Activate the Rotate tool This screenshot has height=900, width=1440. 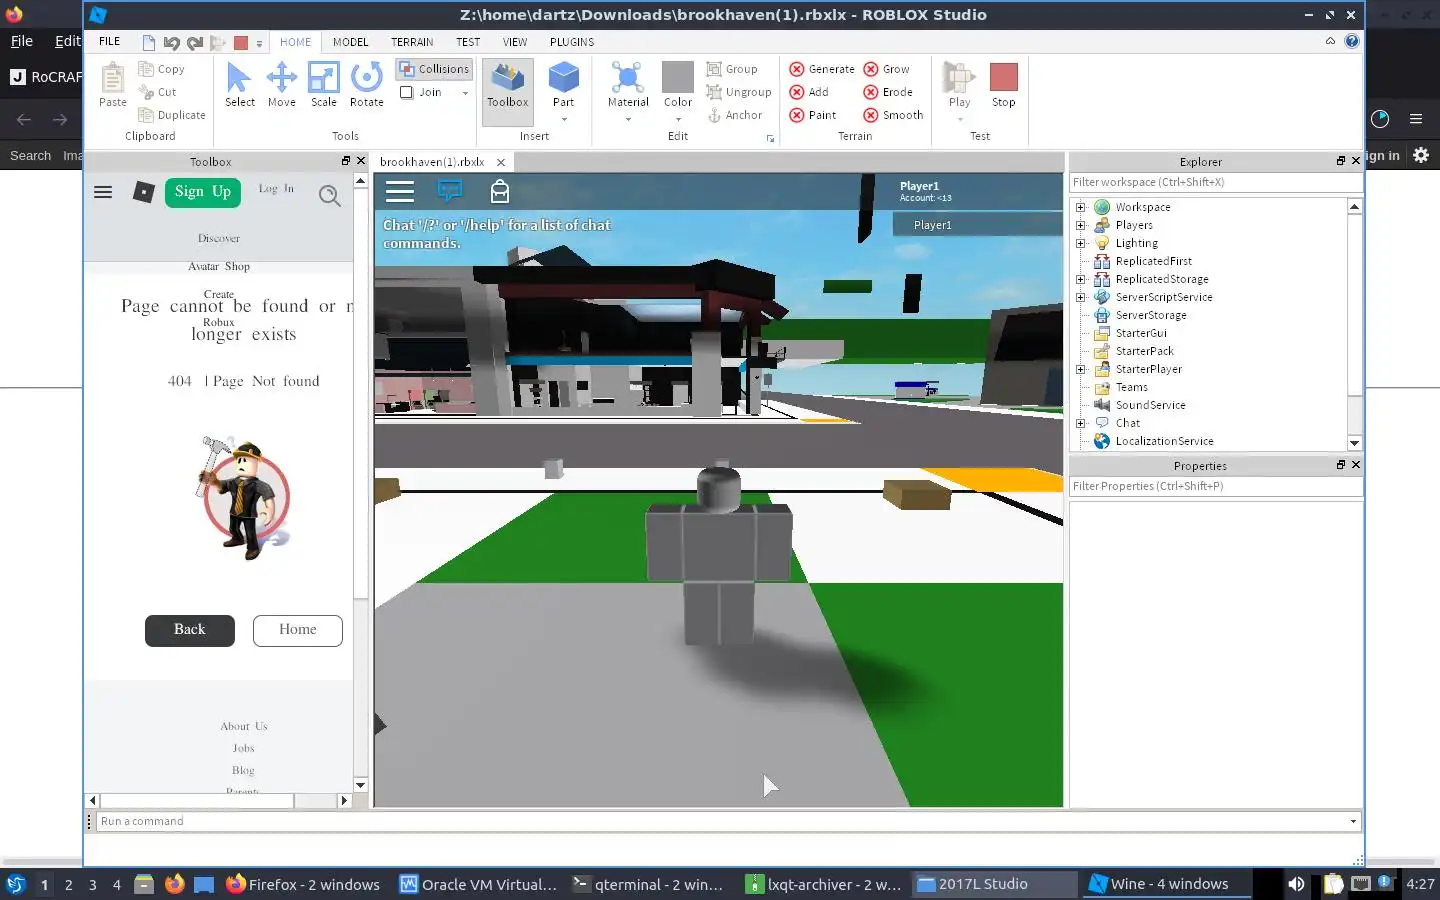(x=367, y=85)
